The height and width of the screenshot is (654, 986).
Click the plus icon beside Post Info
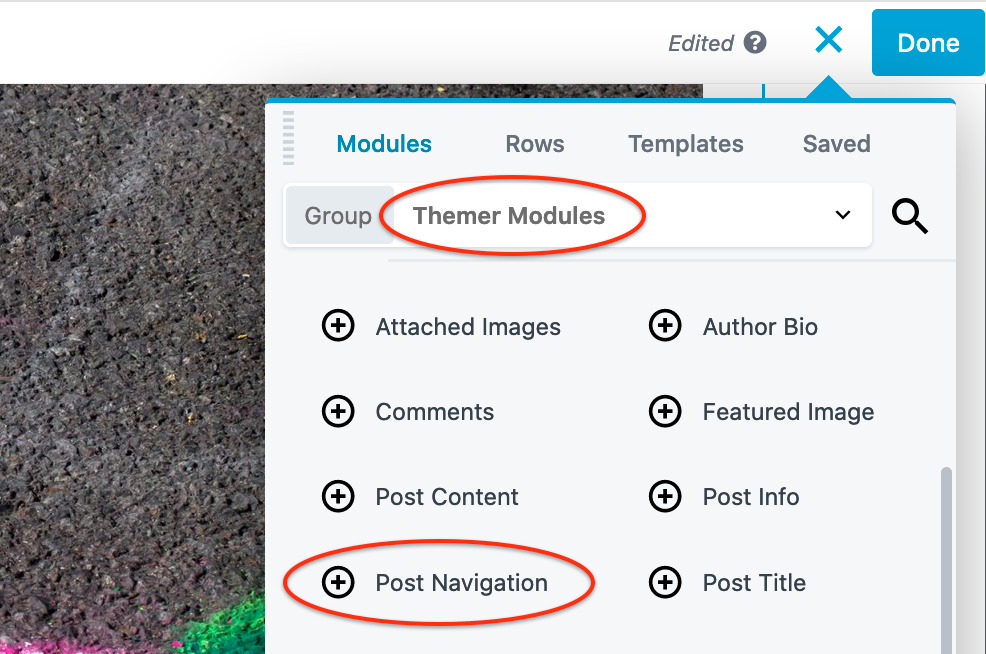[665, 496]
